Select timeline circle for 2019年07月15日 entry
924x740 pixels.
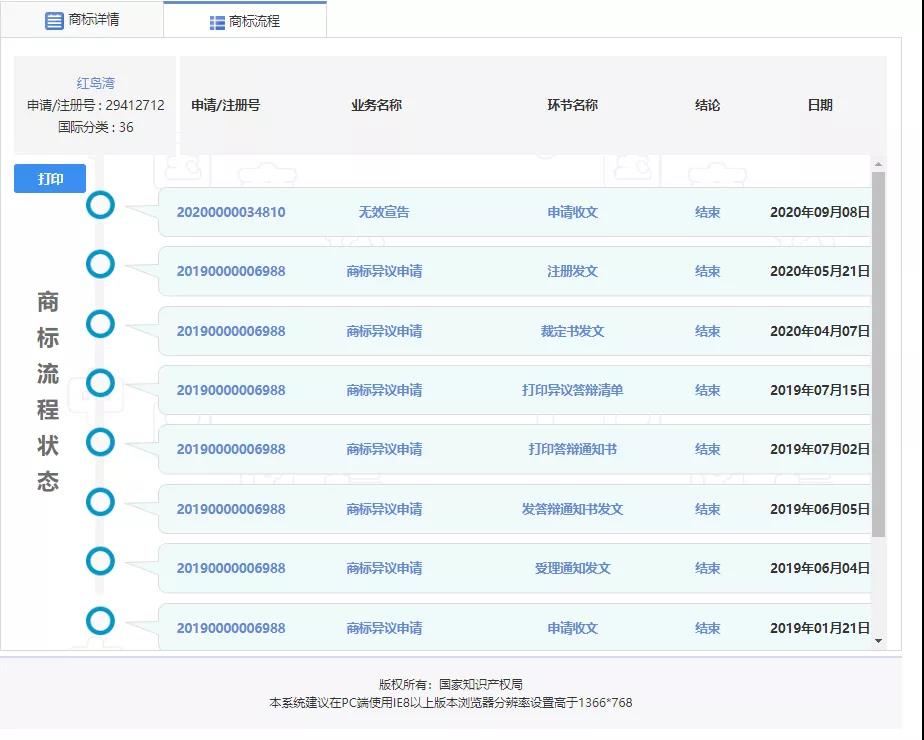coord(100,383)
